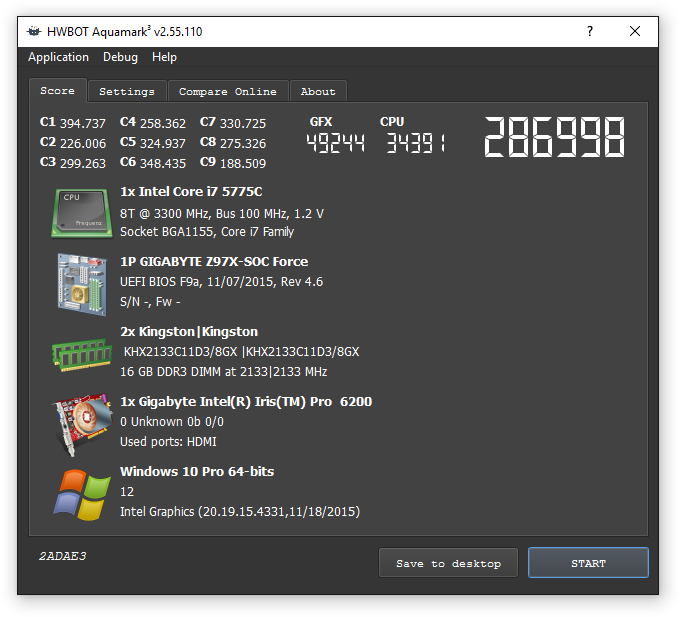
Task: Click the UEFI BIOS F9a, 11/07/2015 line
Action: tap(222, 282)
